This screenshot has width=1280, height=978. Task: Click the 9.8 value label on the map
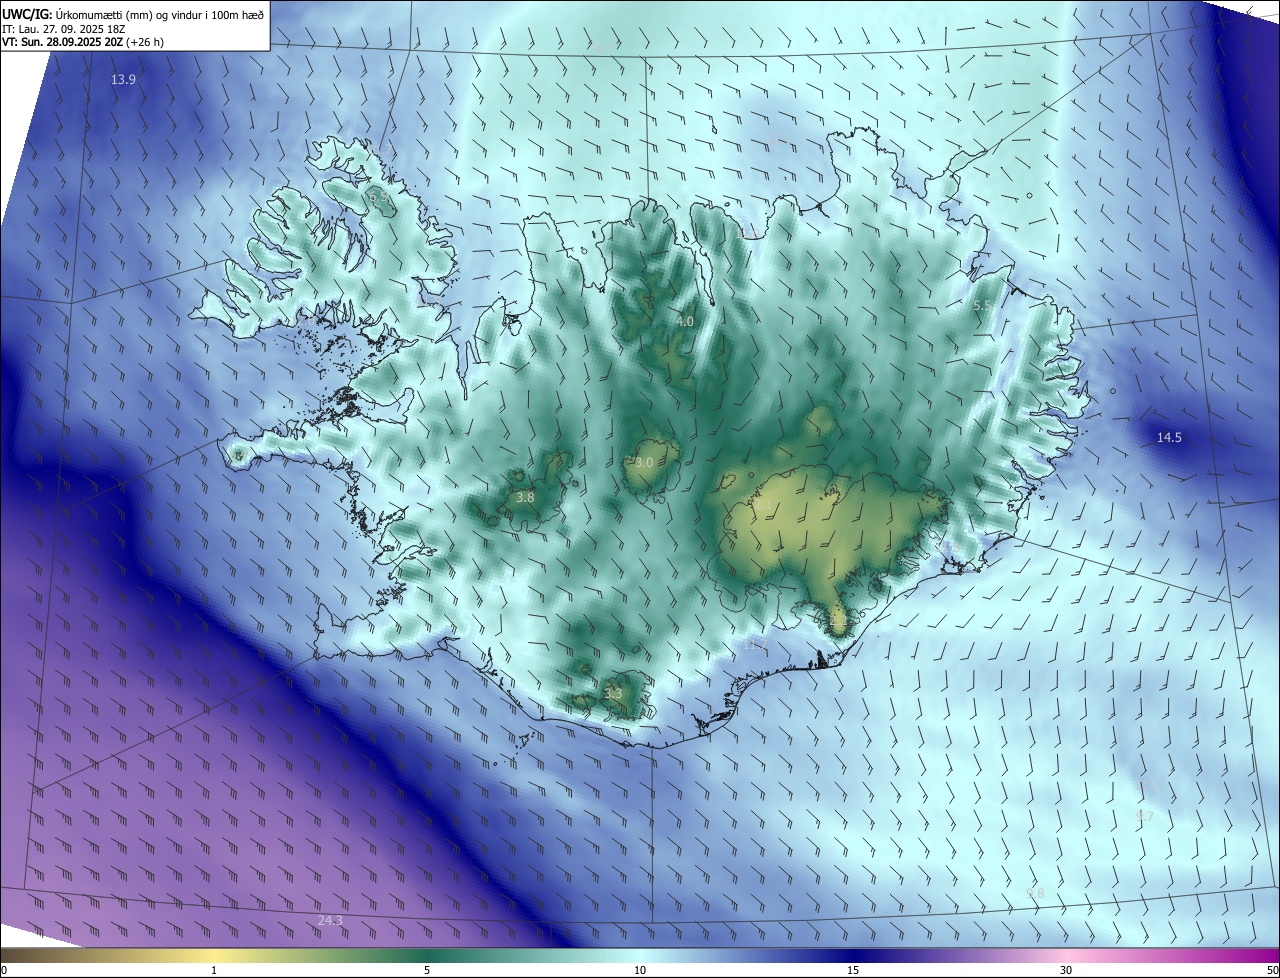click(1035, 893)
